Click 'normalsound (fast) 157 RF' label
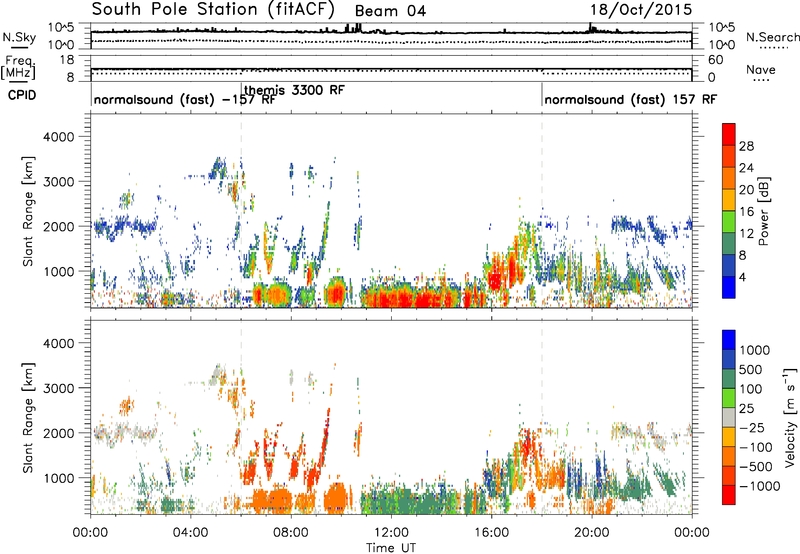 click(x=630, y=99)
